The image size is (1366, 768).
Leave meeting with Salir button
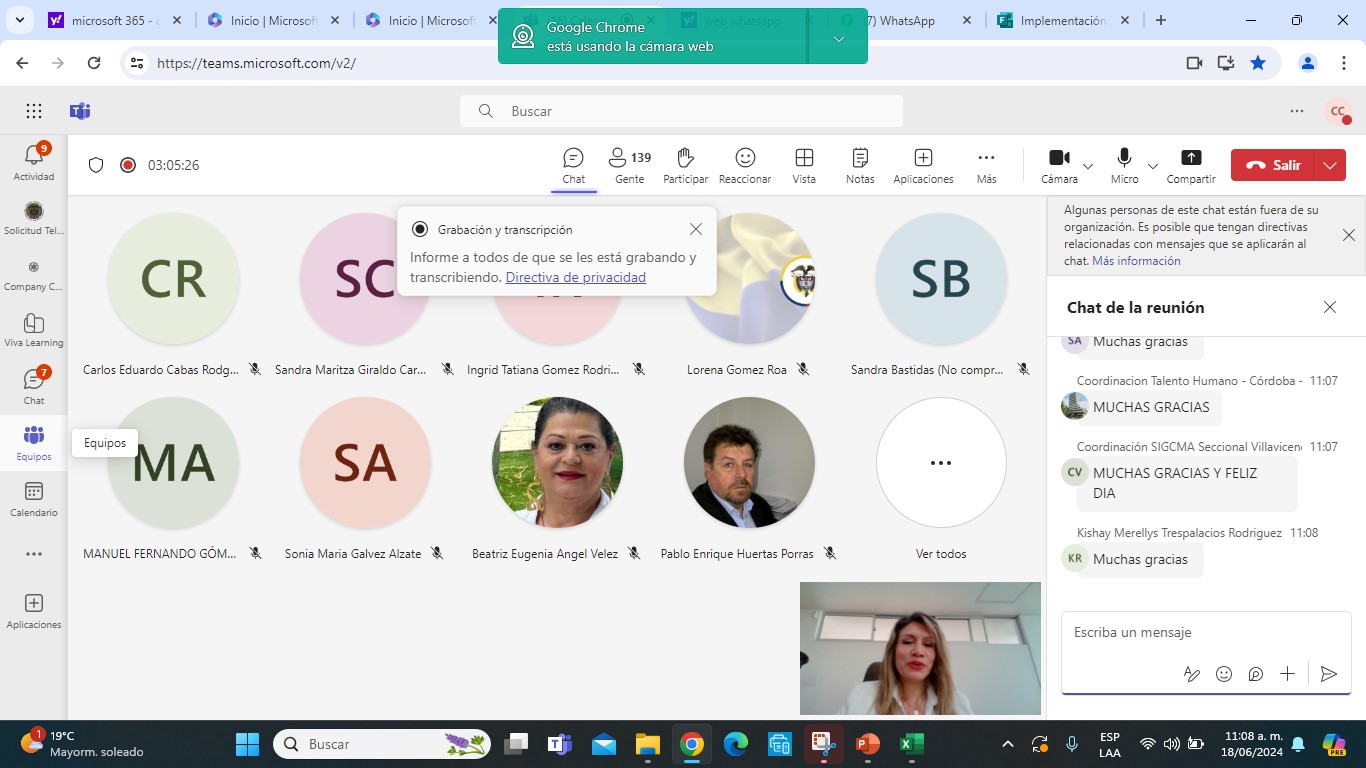[x=1274, y=165]
